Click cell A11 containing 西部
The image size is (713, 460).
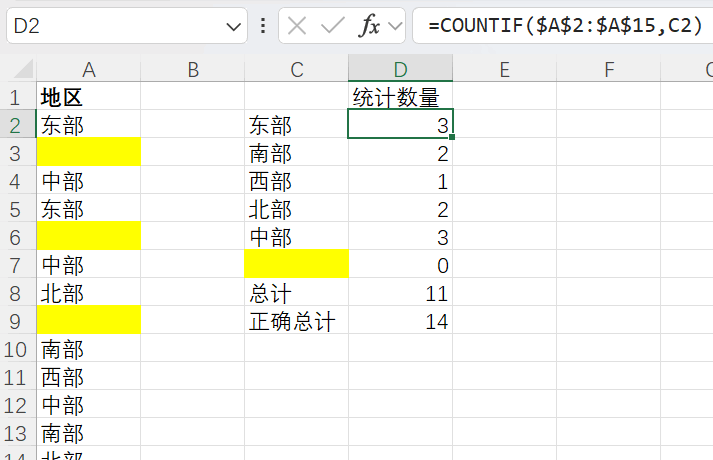click(89, 376)
